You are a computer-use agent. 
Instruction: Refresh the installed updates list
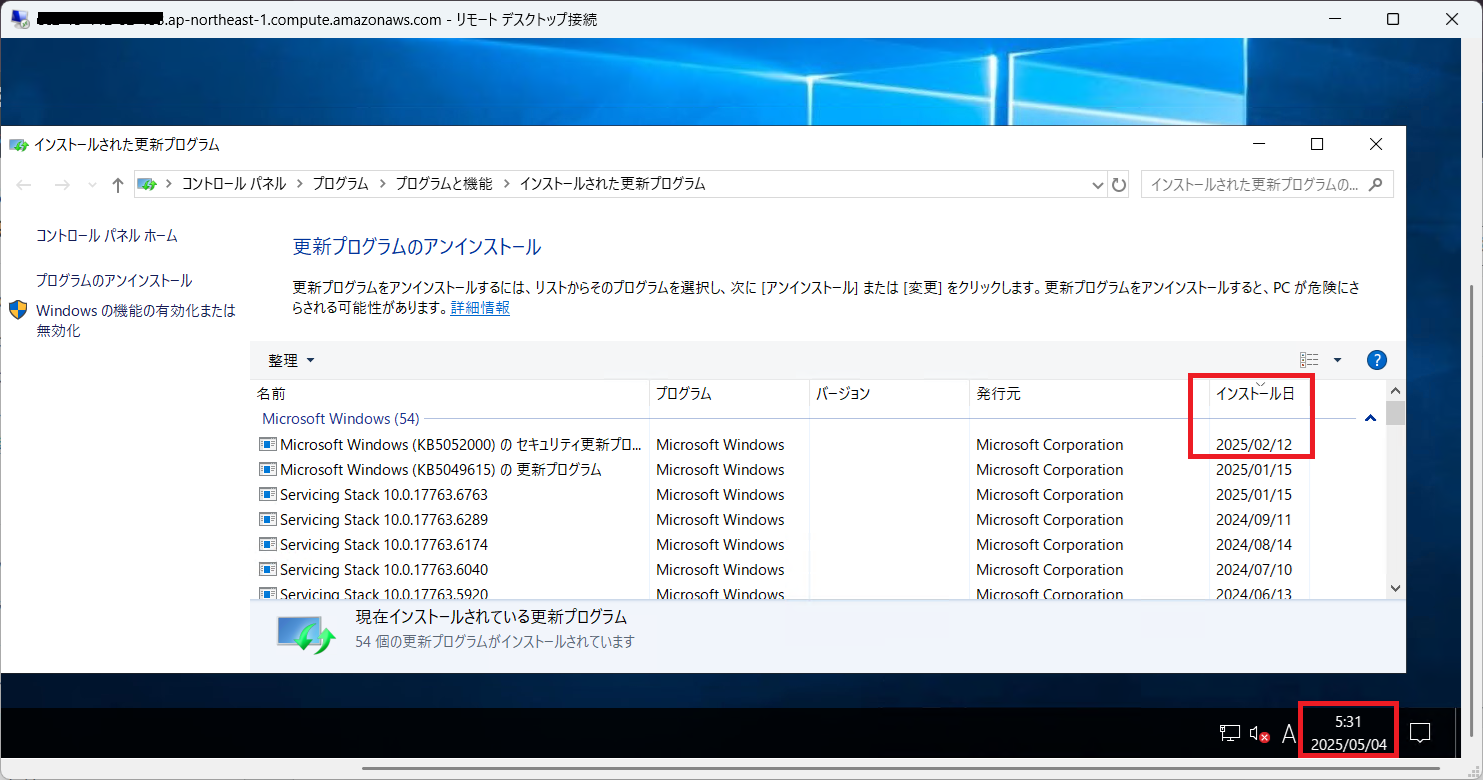[1119, 185]
